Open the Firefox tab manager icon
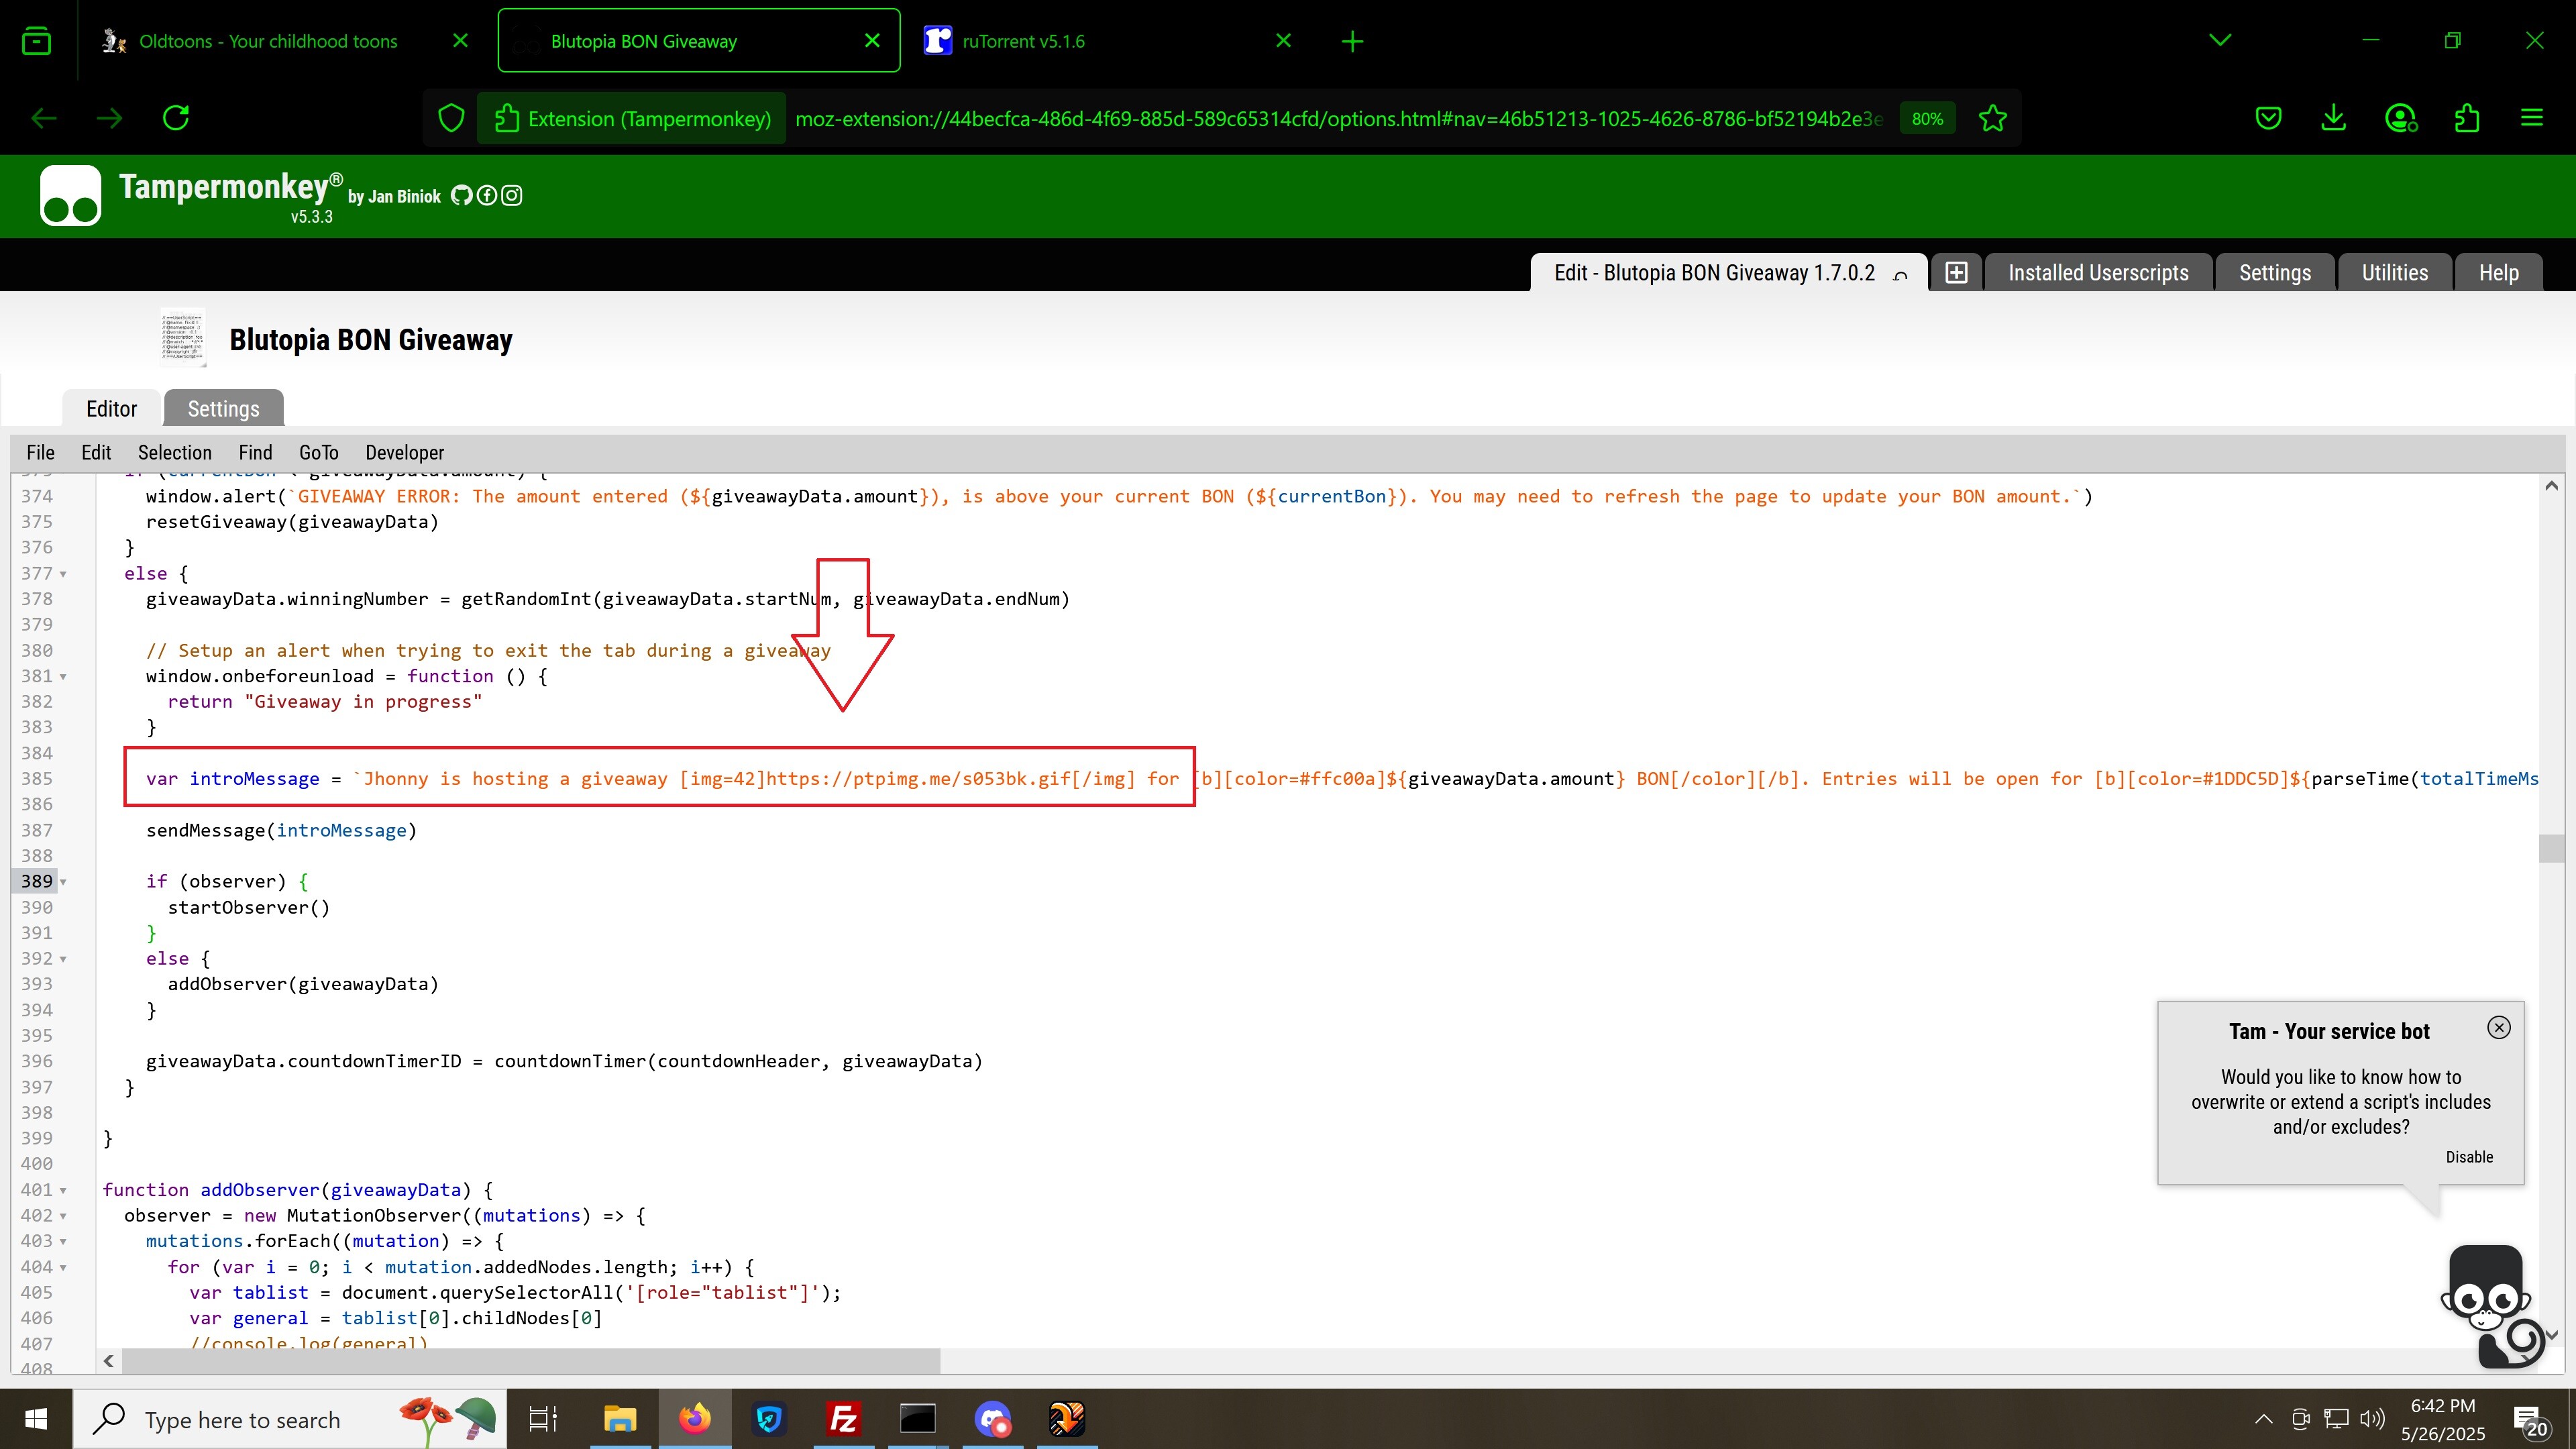This screenshot has width=2576, height=1449. (x=37, y=41)
